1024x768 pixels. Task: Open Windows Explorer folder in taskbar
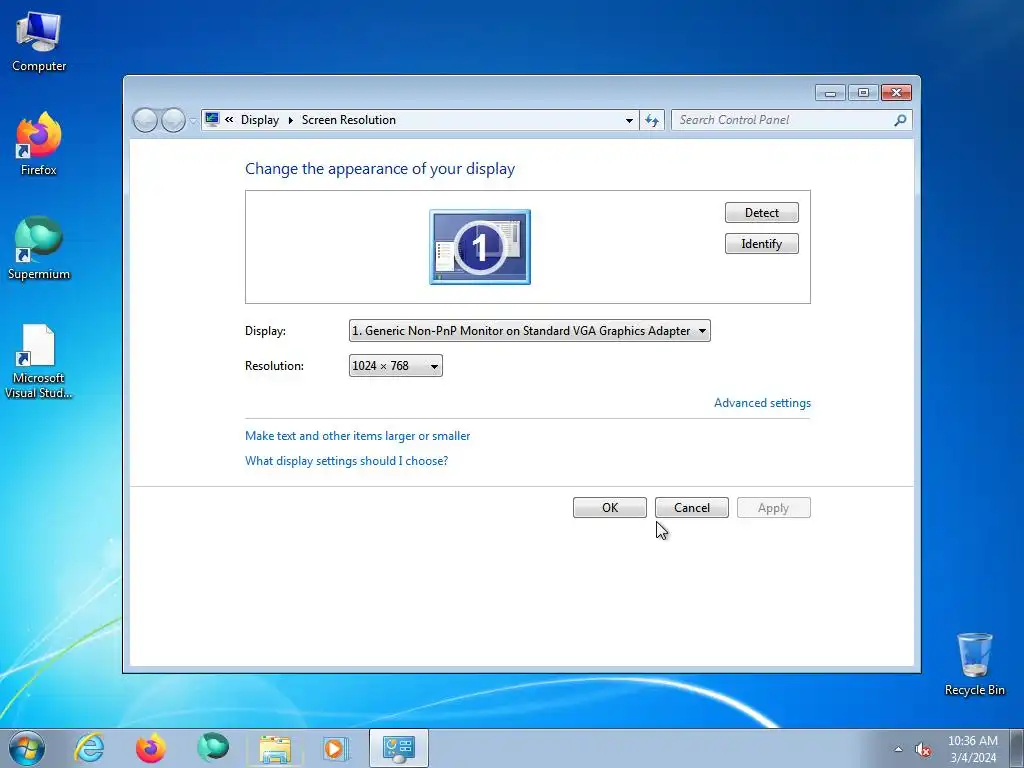click(275, 748)
